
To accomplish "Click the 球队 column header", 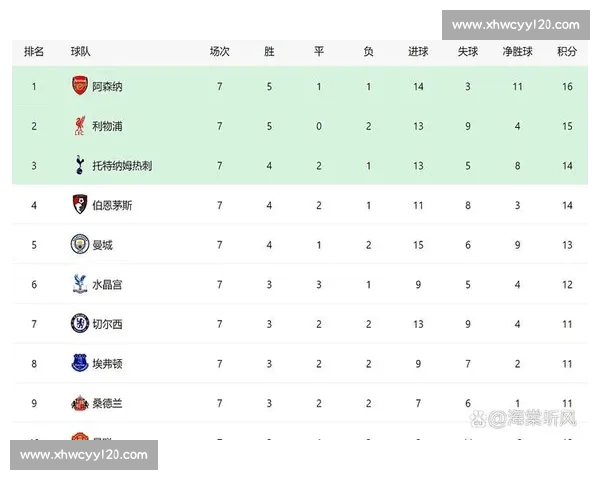I will tap(81, 51).
